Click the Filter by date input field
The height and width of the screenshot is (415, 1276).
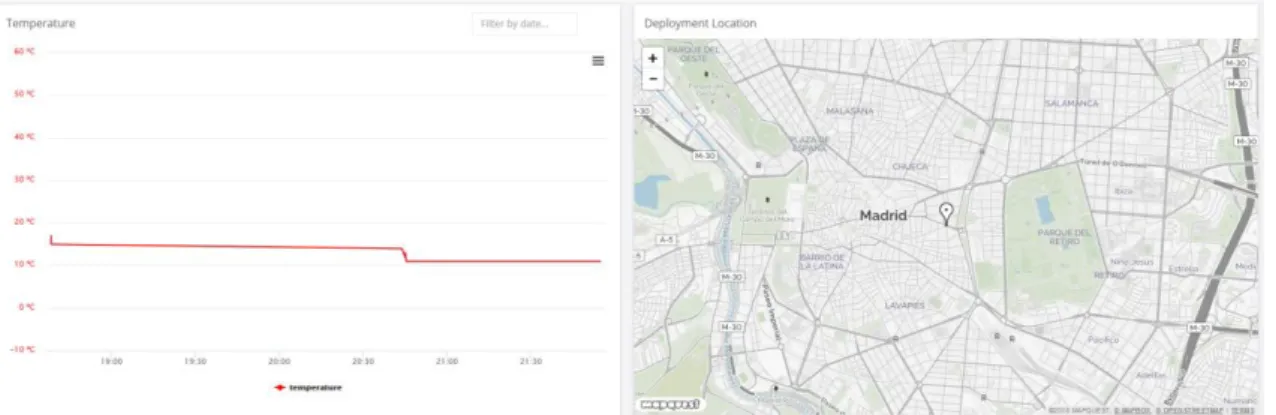tap(524, 23)
